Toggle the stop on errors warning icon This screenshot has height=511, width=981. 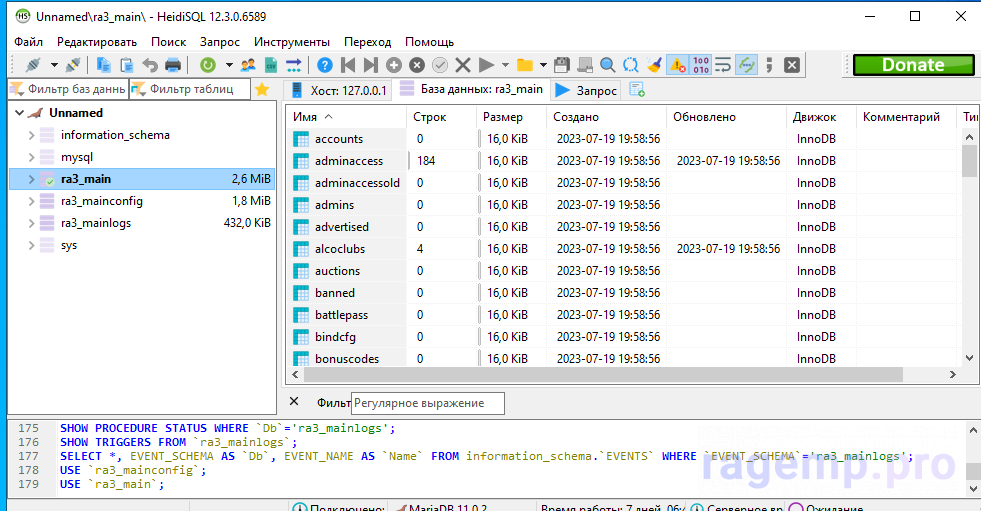[678, 65]
